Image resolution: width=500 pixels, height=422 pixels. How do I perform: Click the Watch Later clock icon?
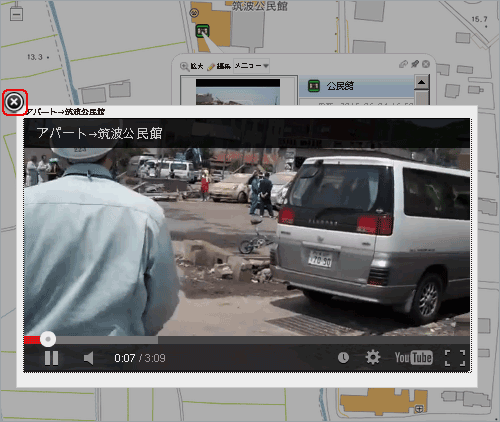point(343,358)
